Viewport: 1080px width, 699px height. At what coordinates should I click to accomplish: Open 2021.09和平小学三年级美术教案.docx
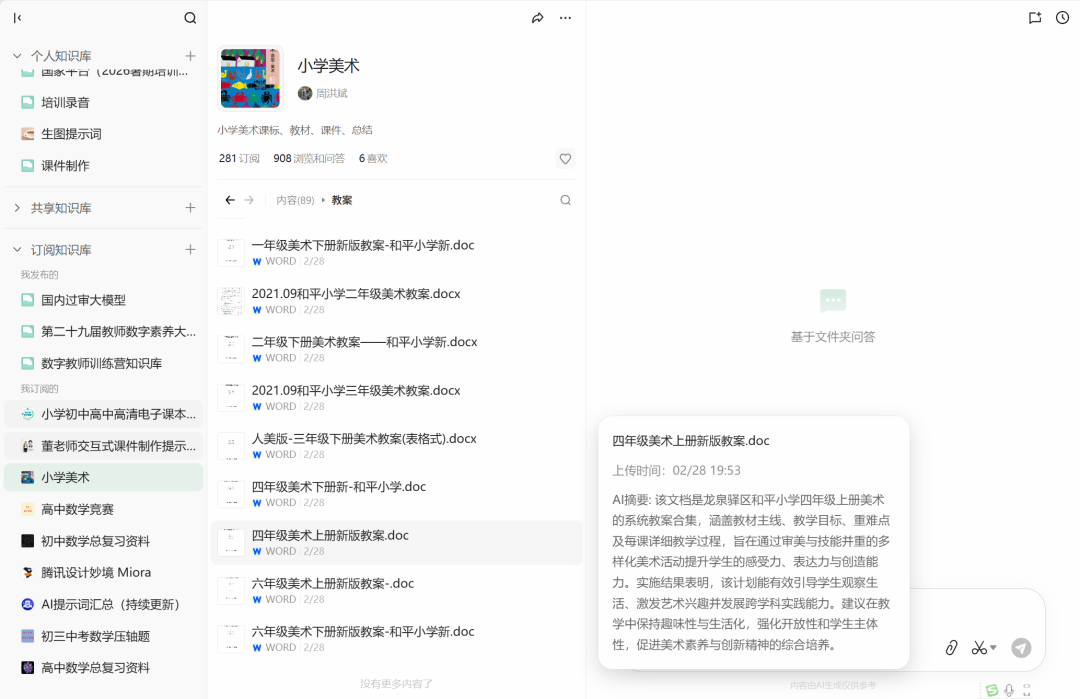pos(397,397)
